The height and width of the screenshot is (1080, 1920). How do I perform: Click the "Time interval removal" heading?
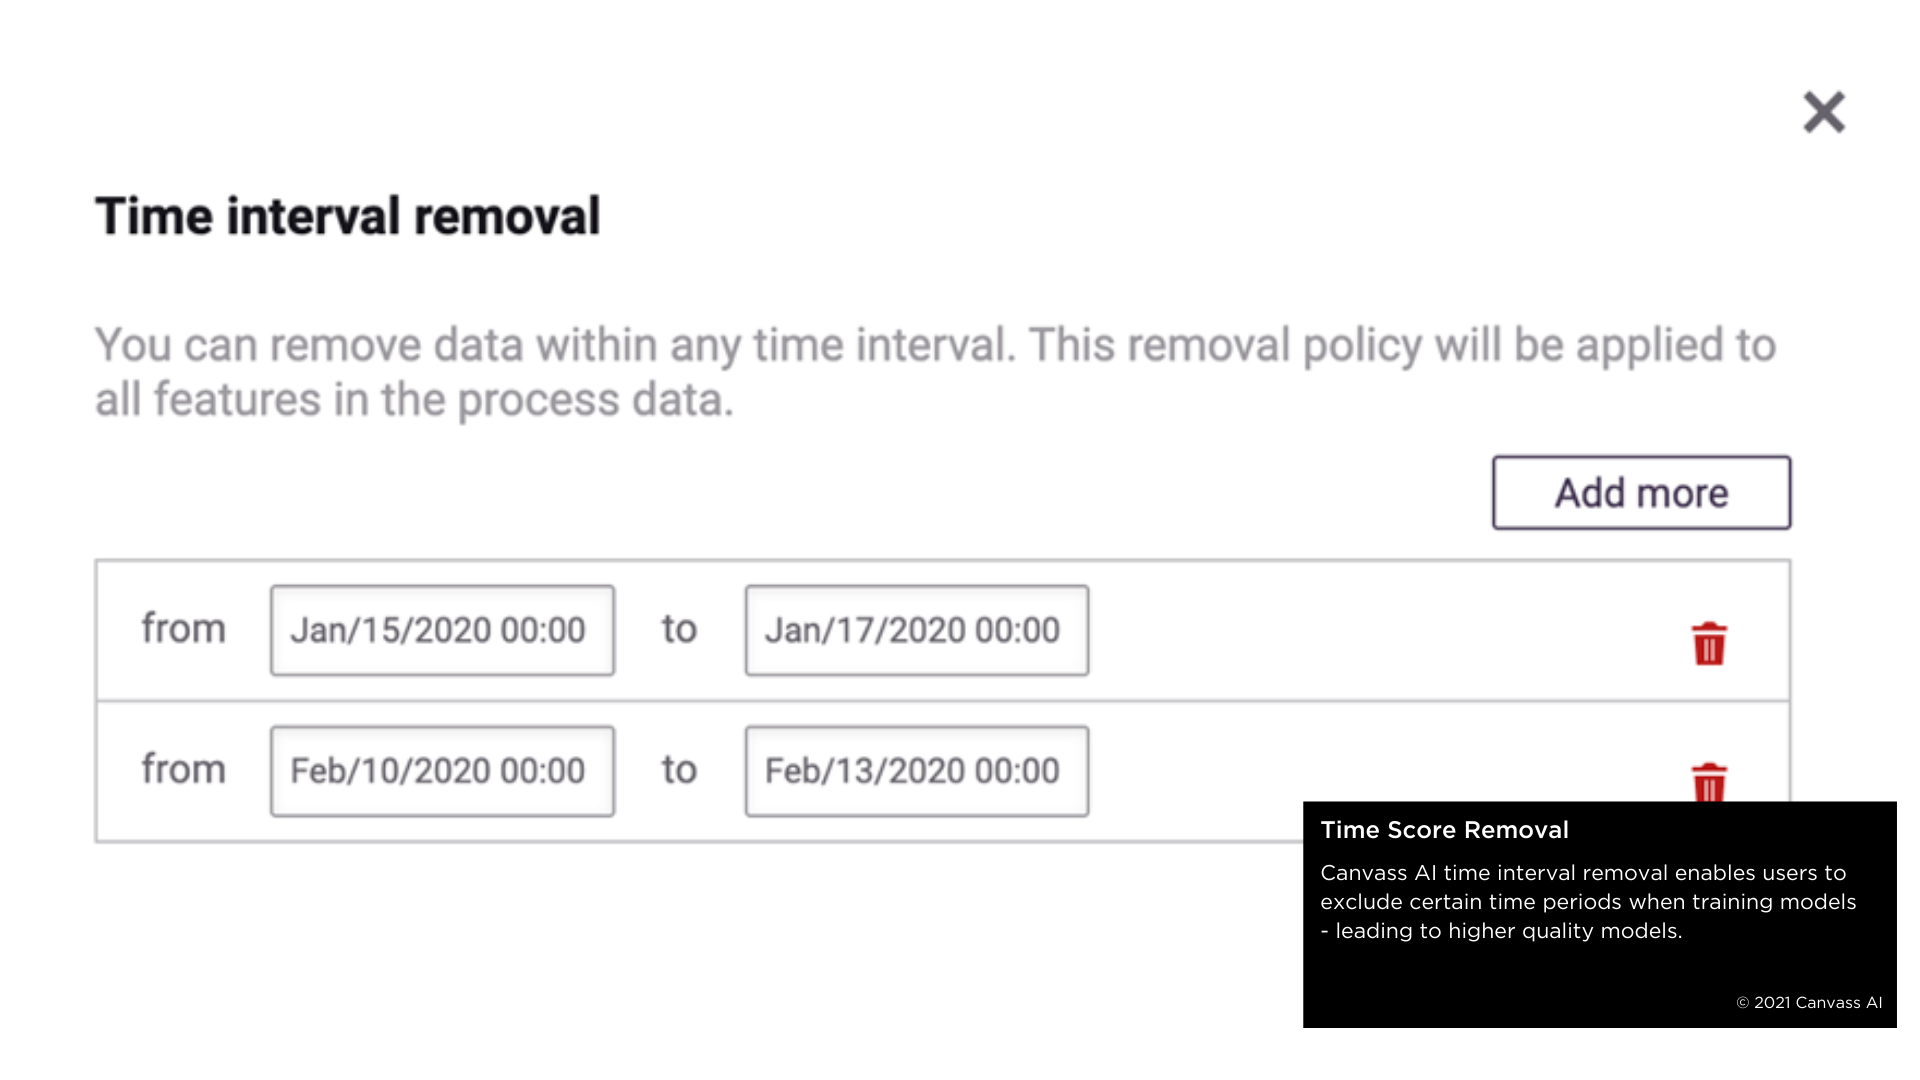click(x=348, y=216)
